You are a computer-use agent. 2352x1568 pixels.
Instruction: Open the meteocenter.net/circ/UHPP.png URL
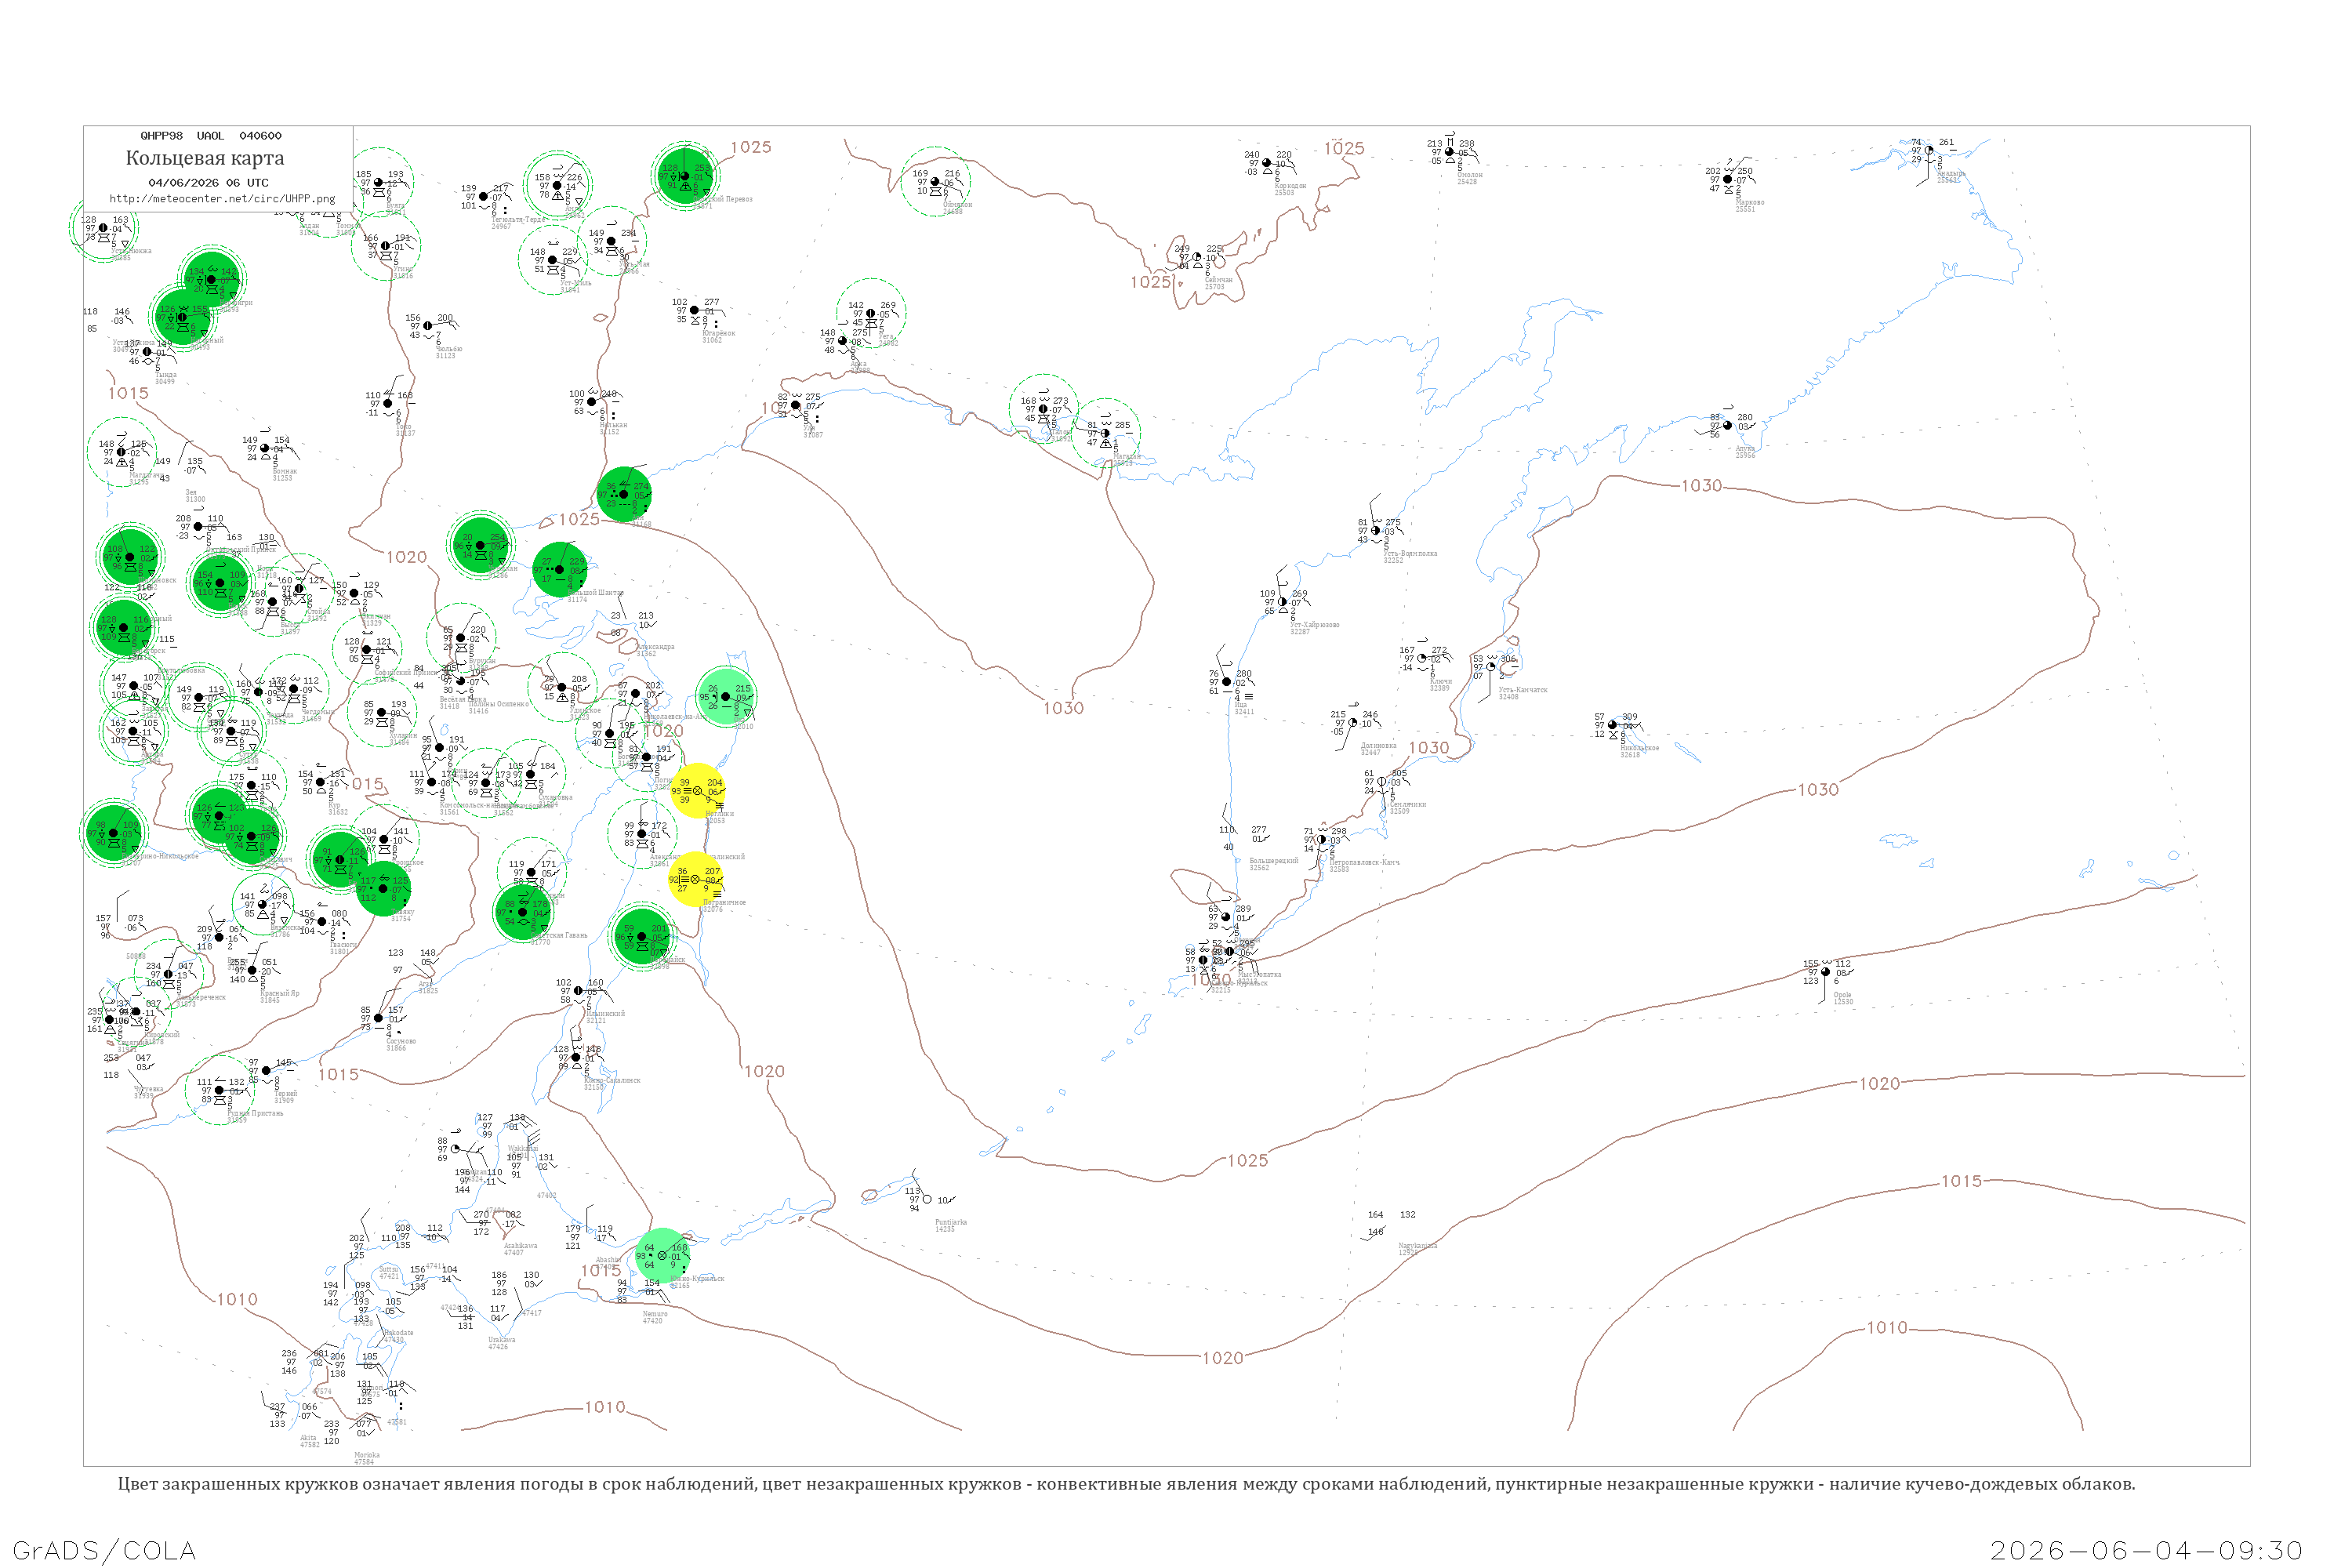(x=222, y=199)
